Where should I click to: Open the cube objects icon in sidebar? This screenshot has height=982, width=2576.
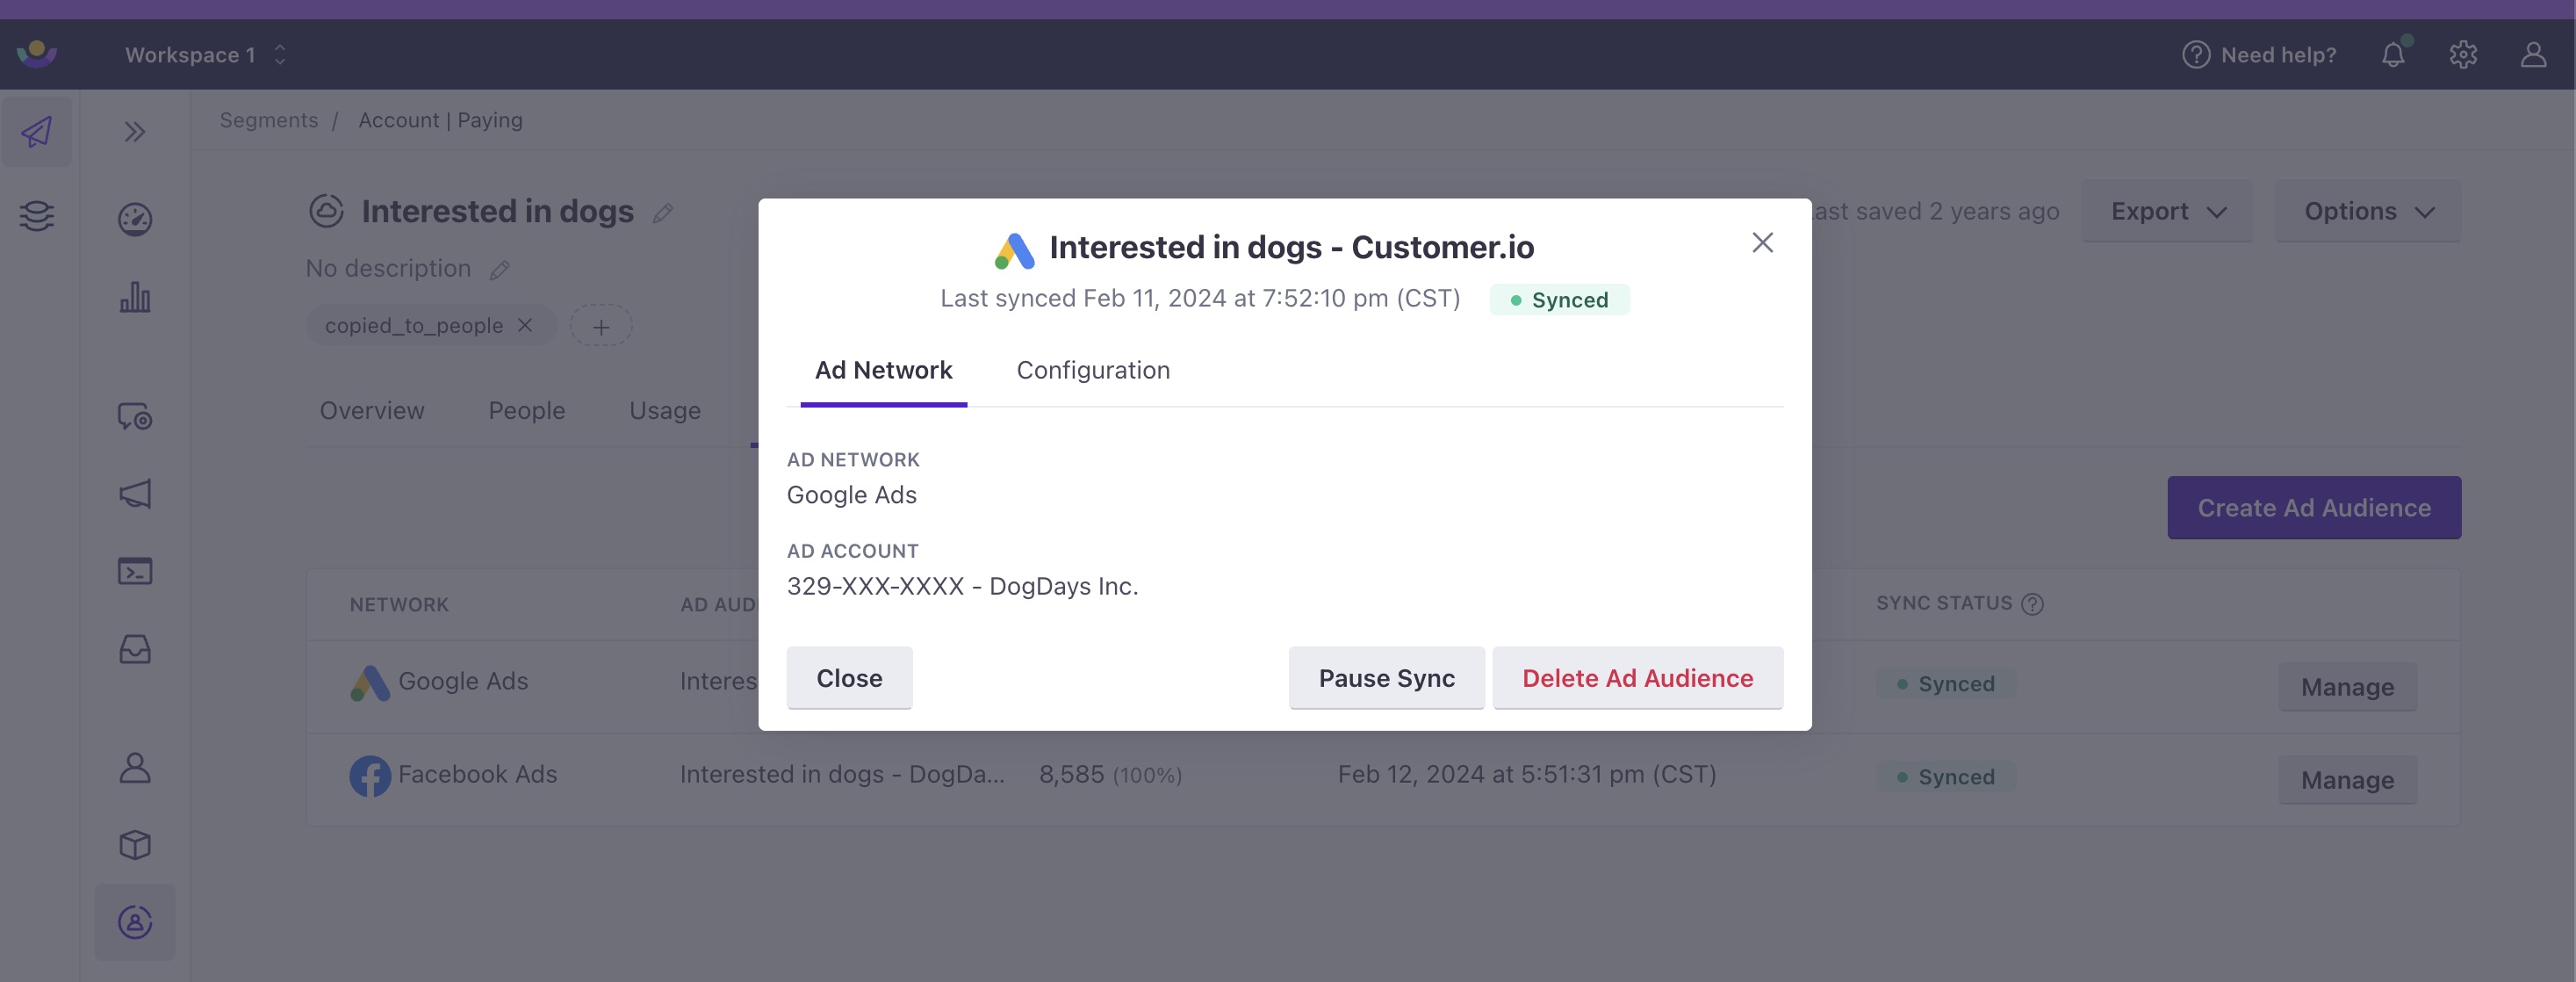click(x=135, y=845)
